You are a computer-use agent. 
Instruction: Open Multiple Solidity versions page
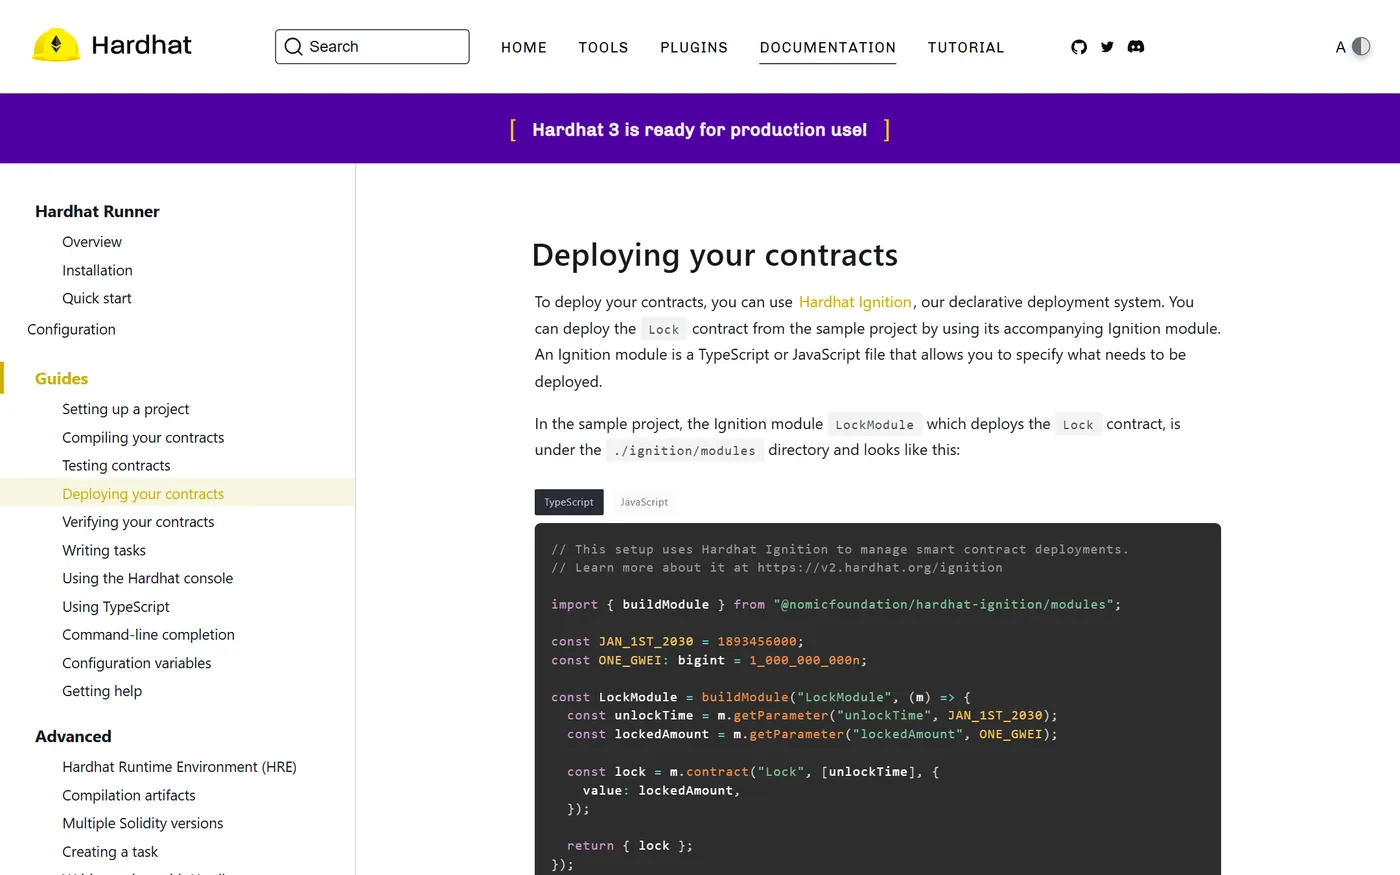143,823
